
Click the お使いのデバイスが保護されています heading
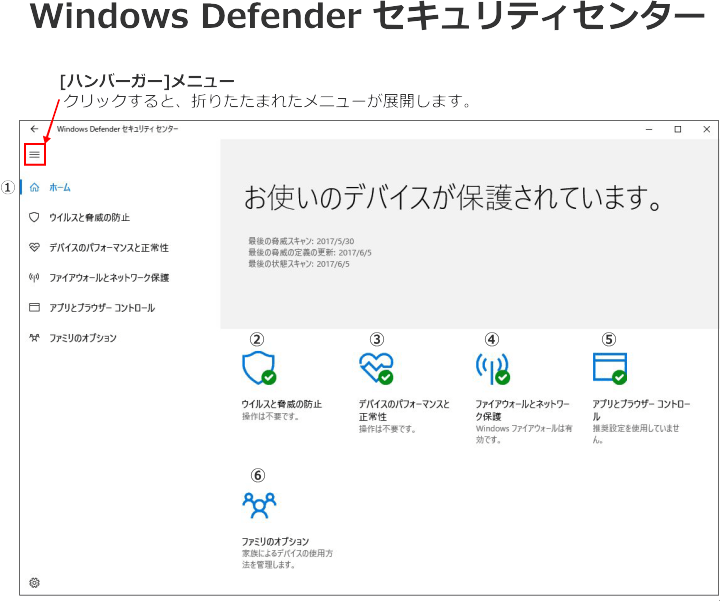click(x=453, y=197)
